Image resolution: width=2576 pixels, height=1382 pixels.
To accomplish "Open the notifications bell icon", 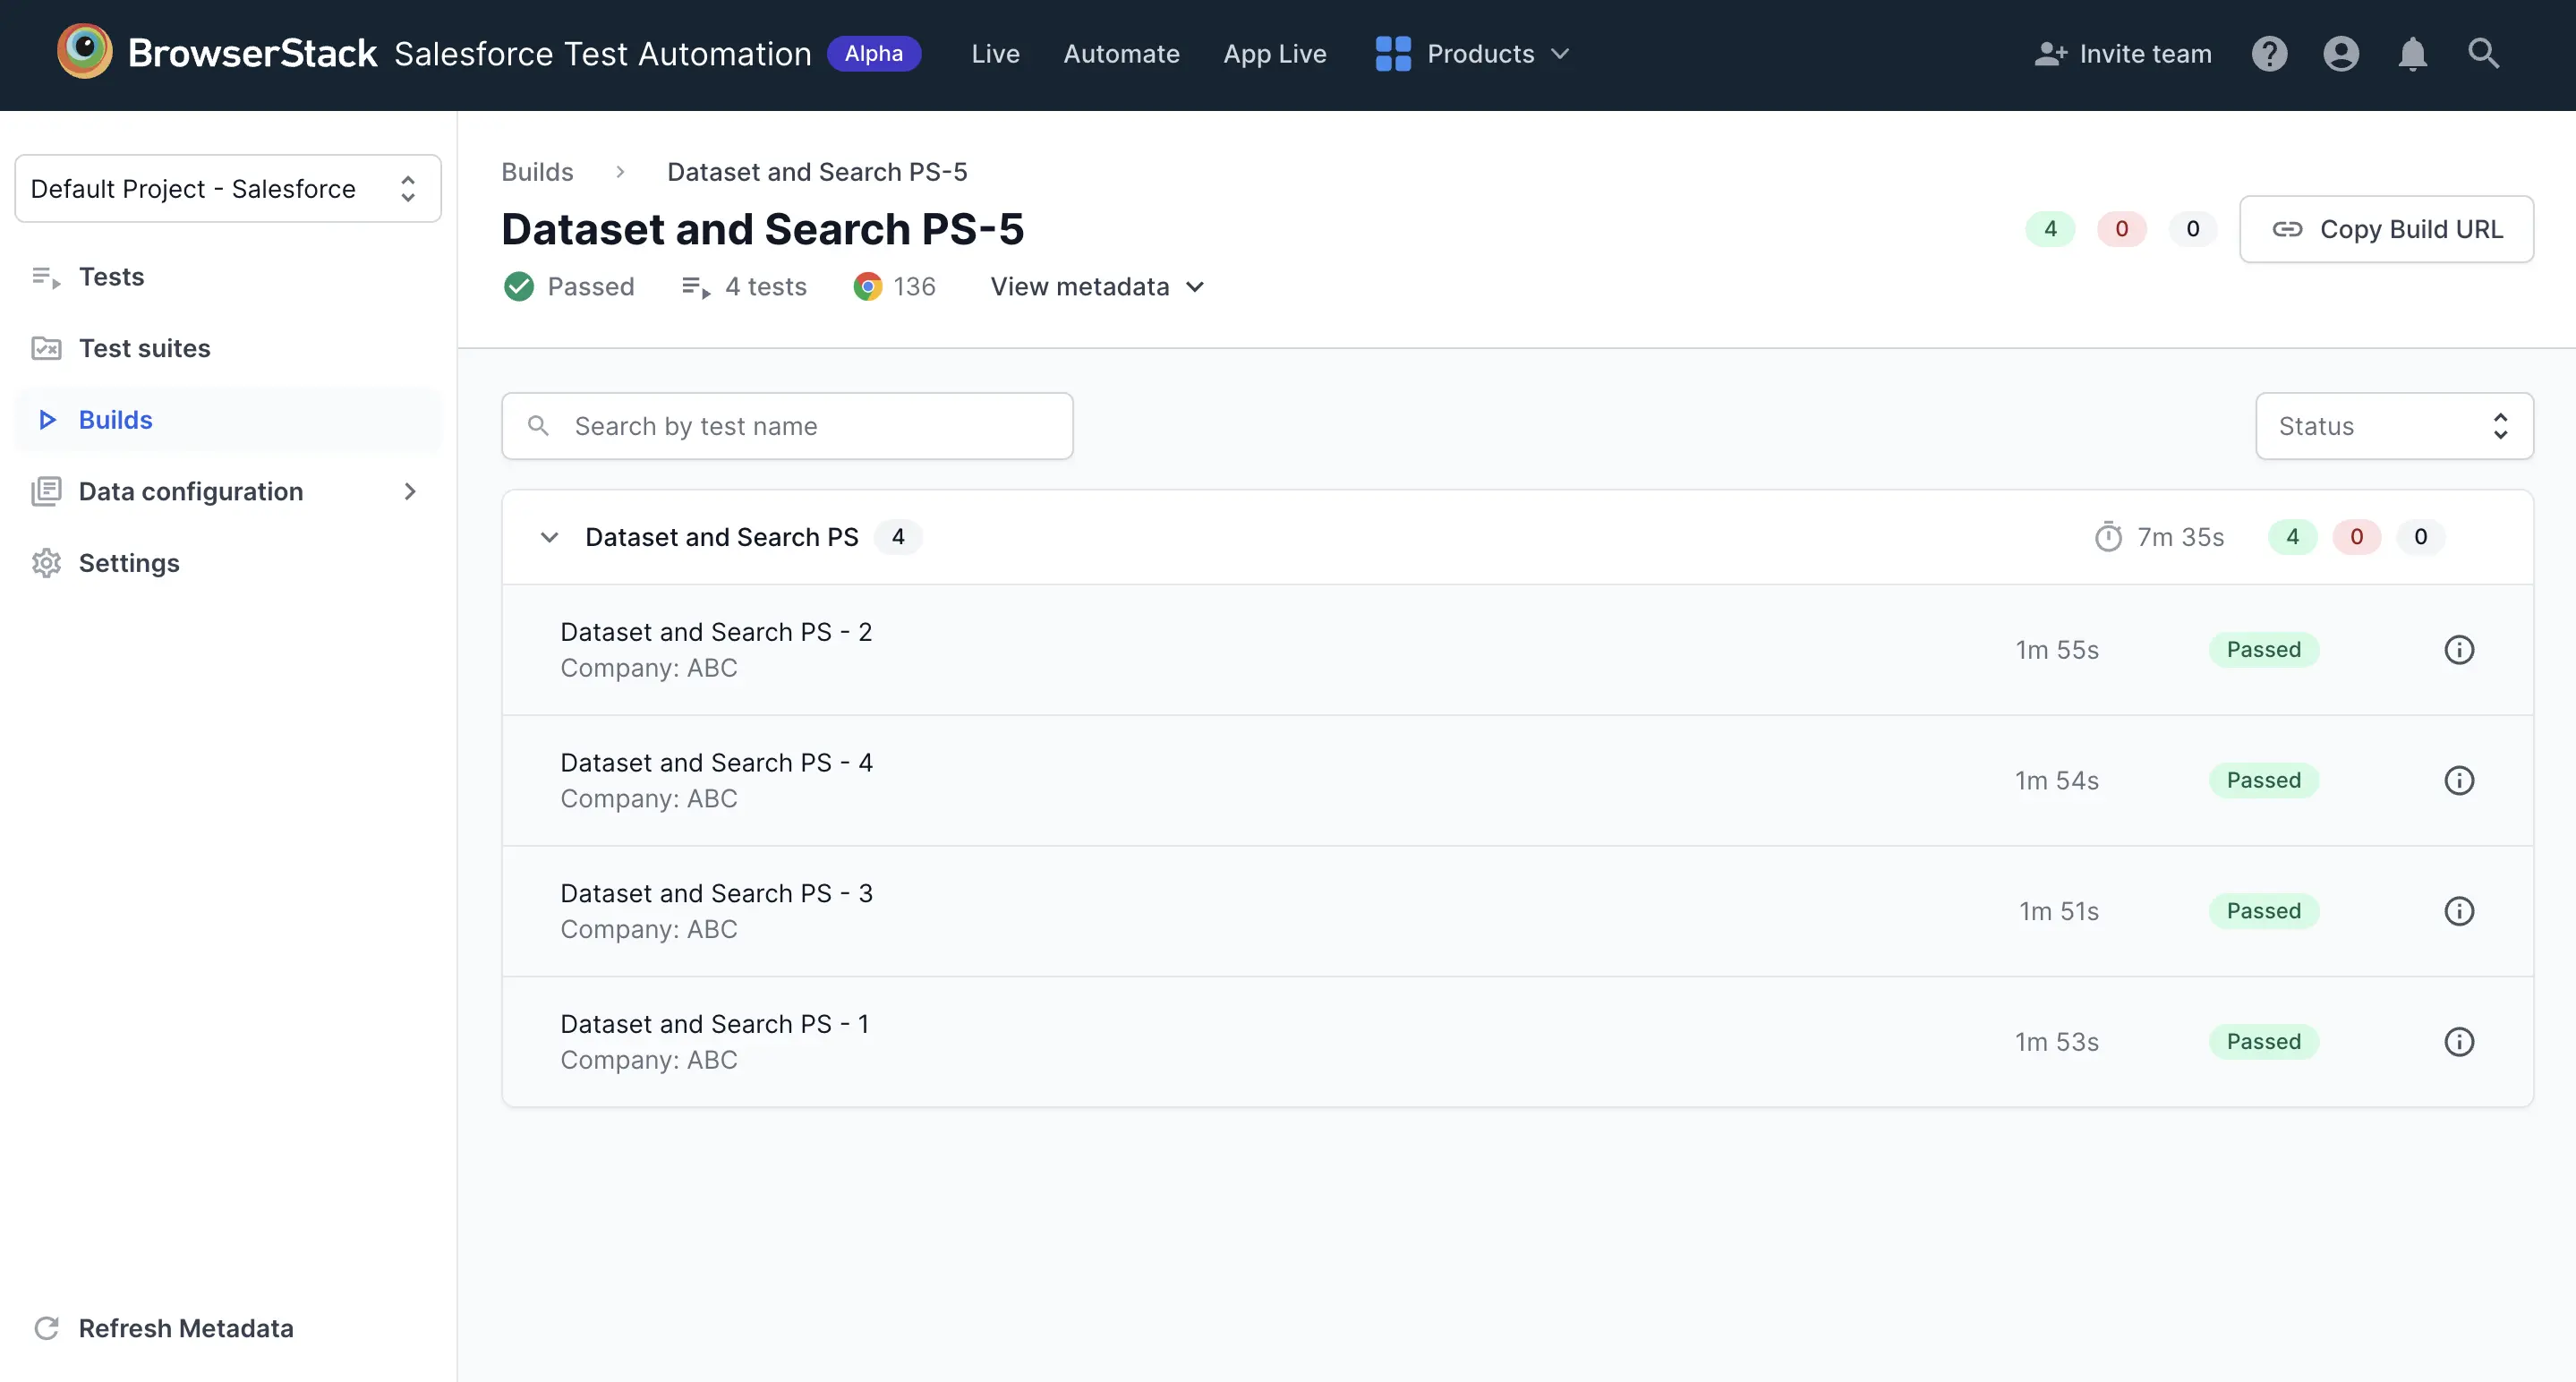I will coord(2413,54).
